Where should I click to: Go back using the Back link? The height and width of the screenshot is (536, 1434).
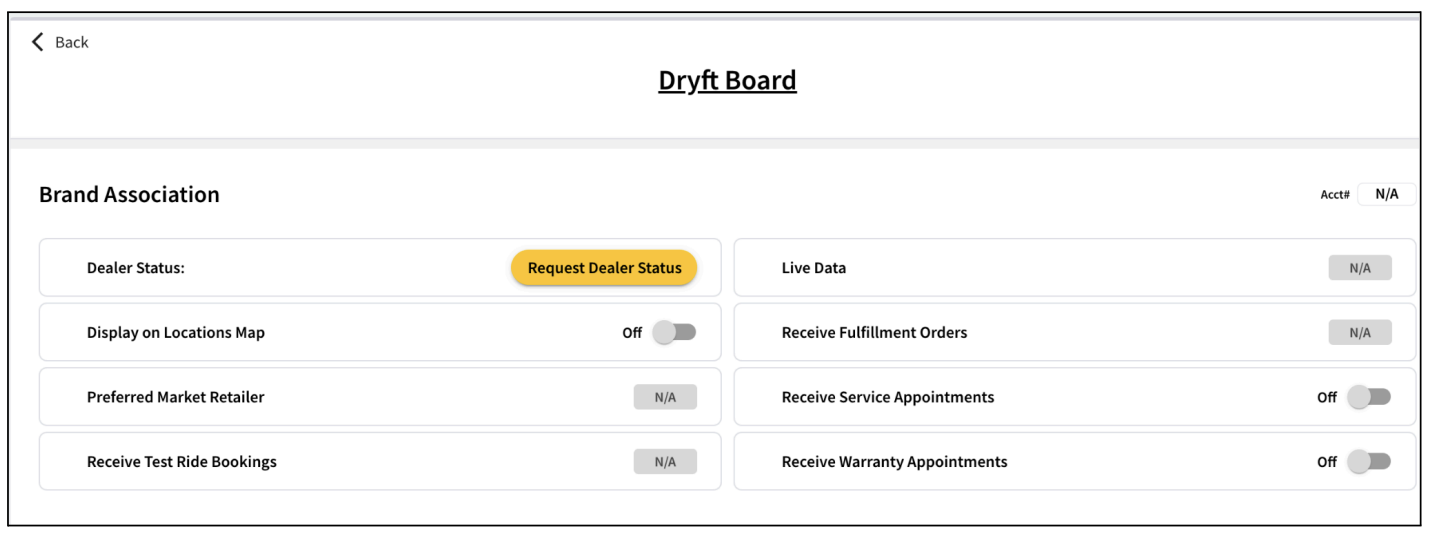60,42
